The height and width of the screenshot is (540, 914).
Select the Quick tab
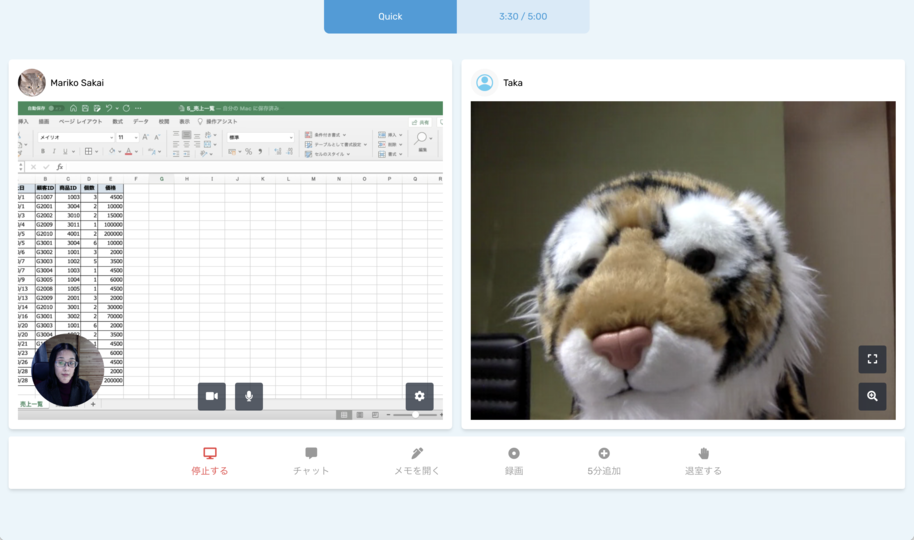(391, 16)
